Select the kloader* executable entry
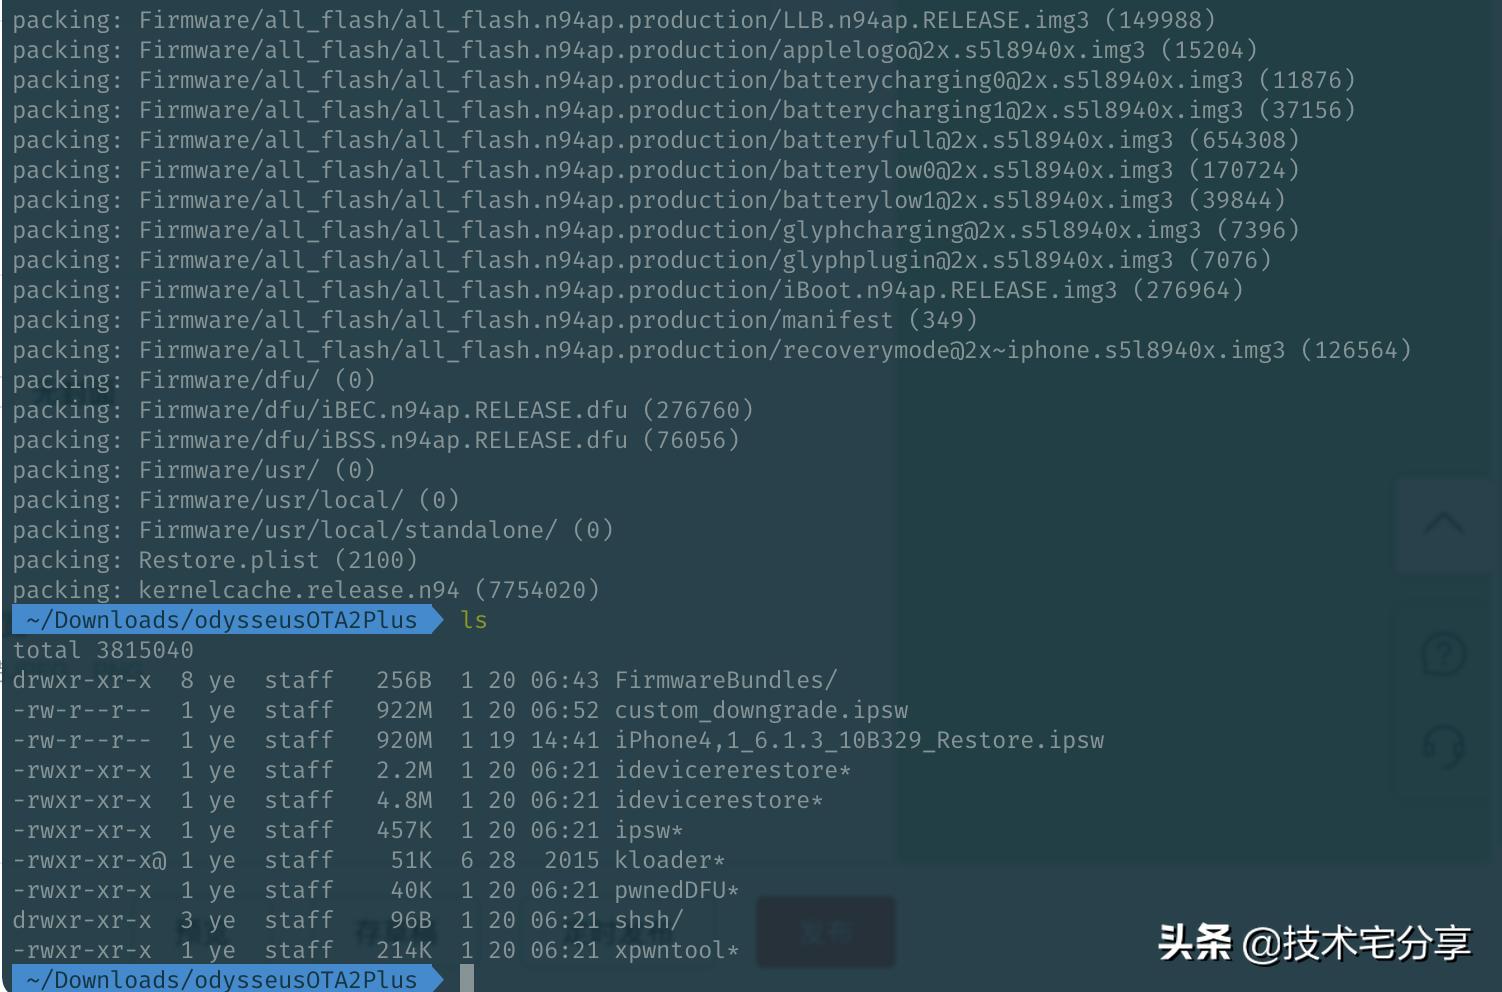Image resolution: width=1502 pixels, height=992 pixels. pos(673,860)
